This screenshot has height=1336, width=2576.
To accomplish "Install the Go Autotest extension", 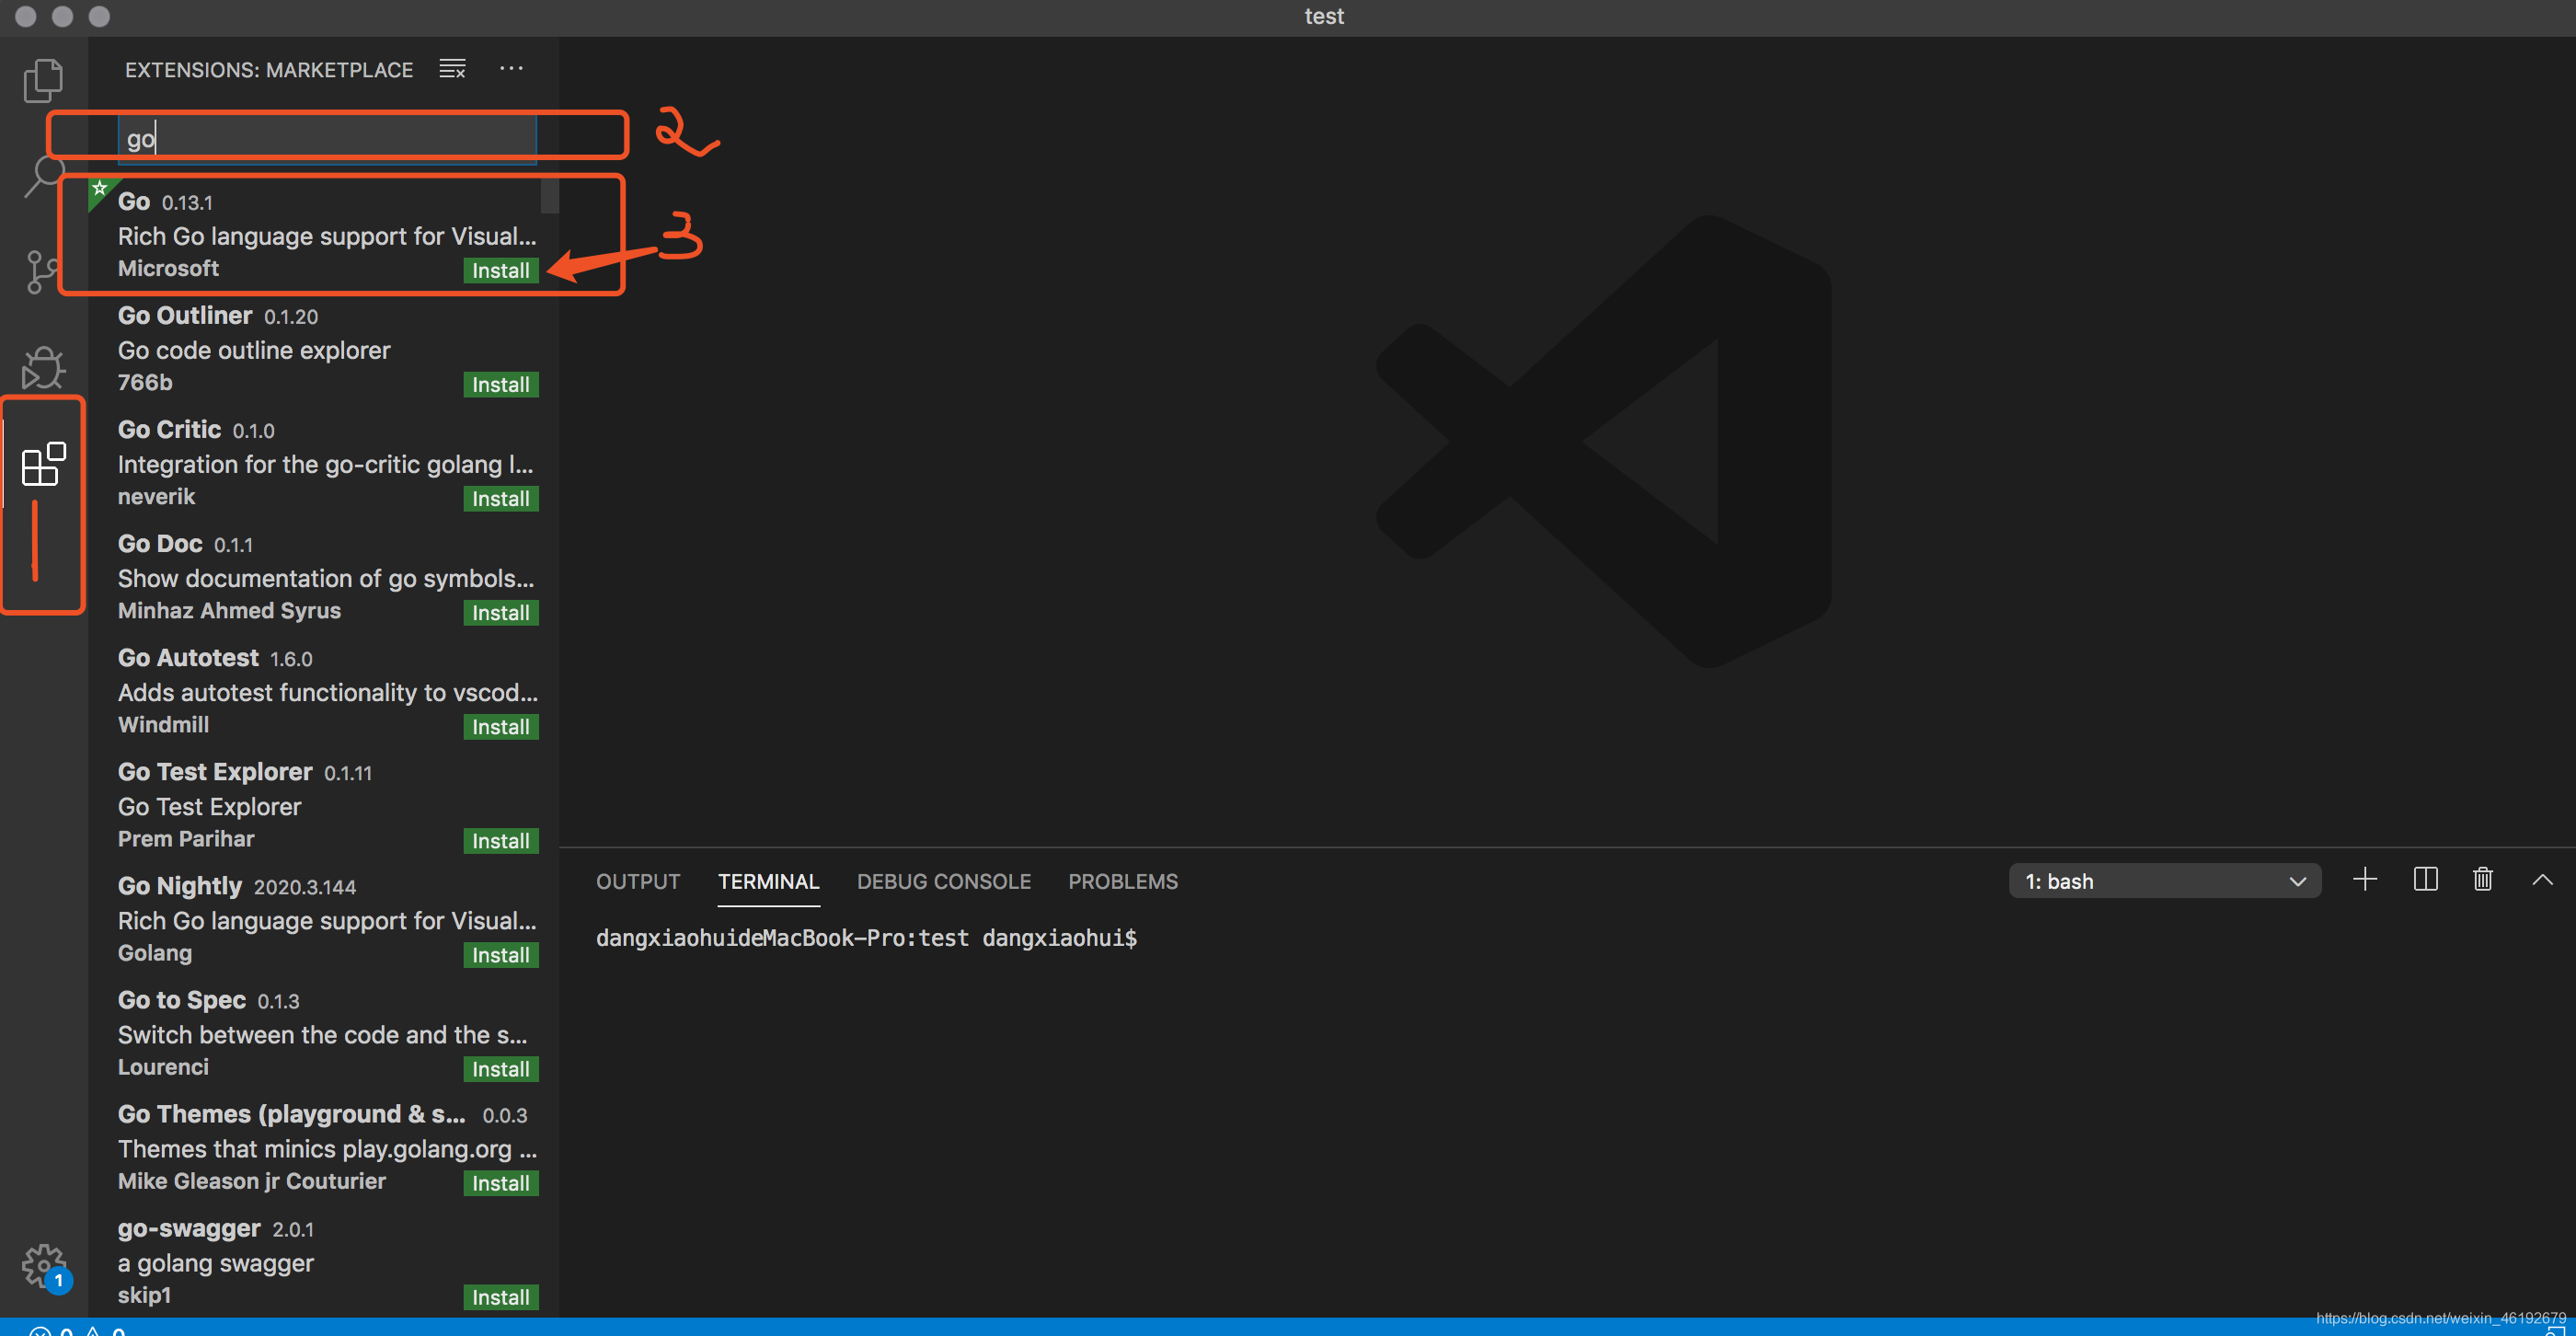I will [501, 727].
